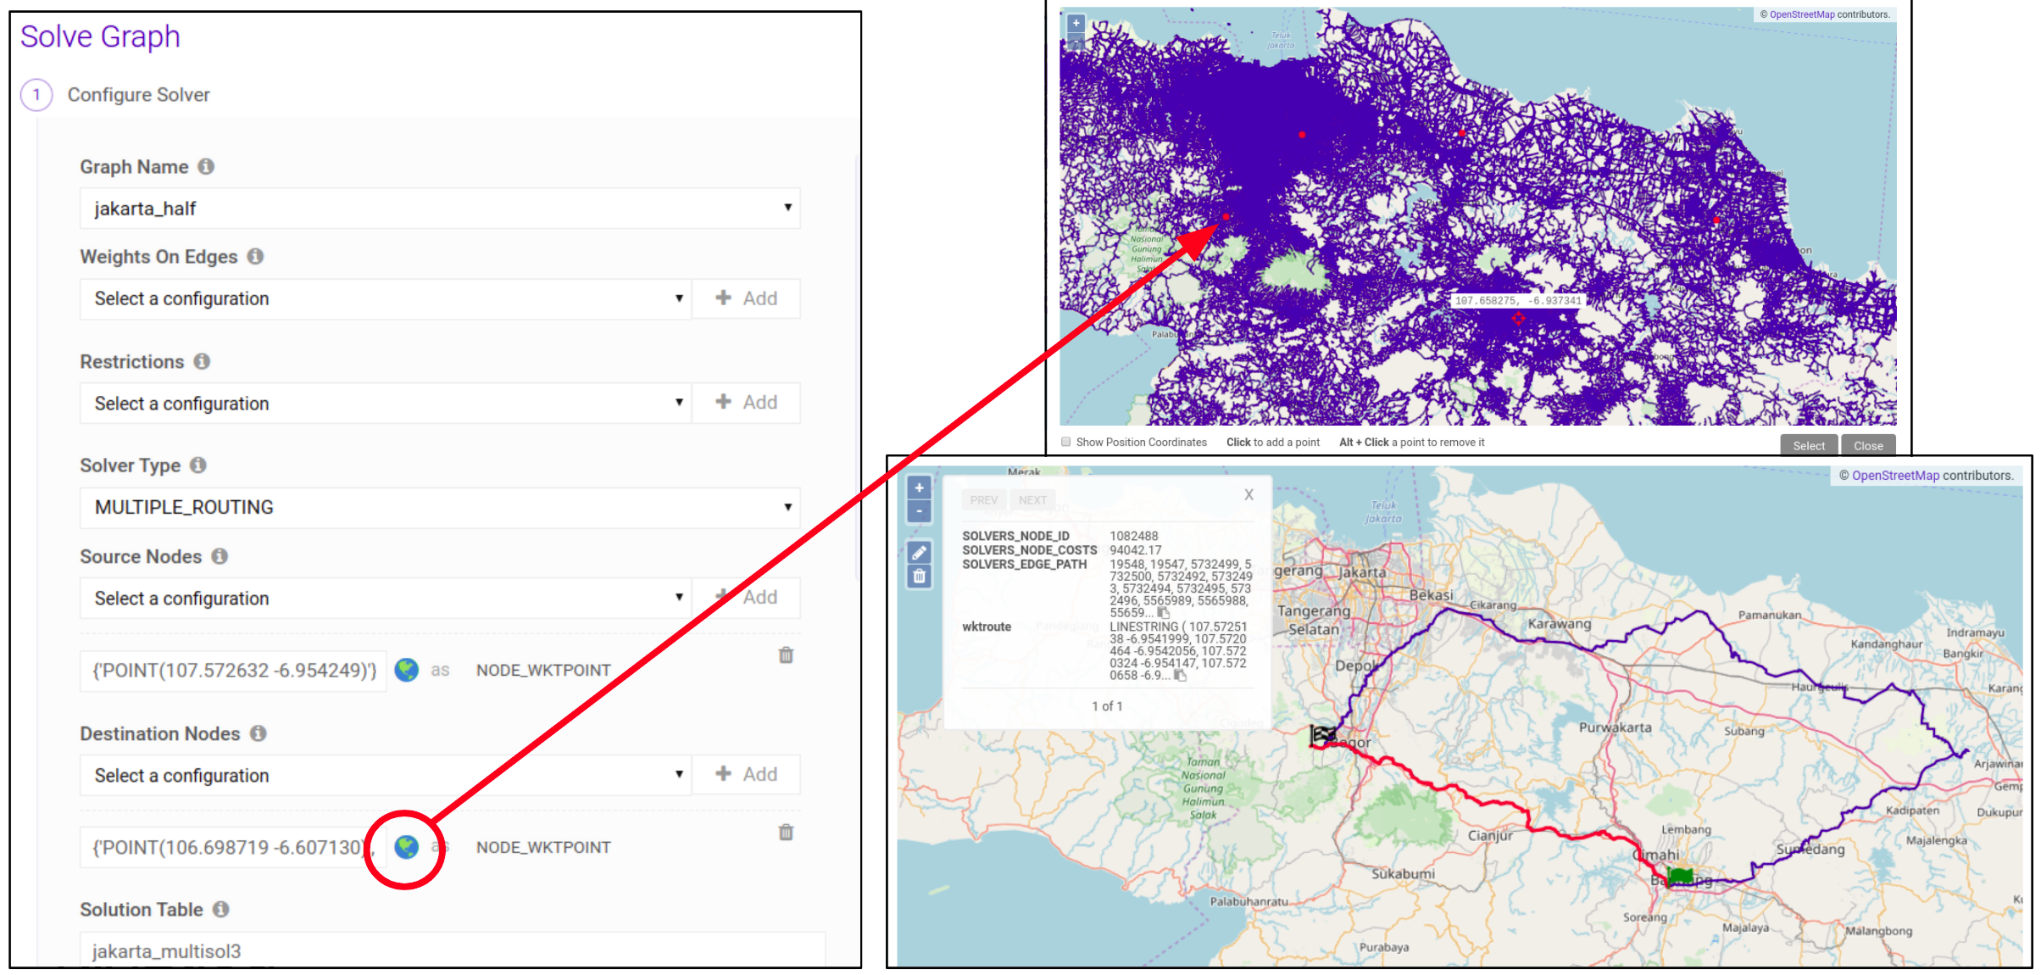This screenshot has height=975, width=2041.
Task: Add a Weights On Edges configuration
Action: [747, 298]
